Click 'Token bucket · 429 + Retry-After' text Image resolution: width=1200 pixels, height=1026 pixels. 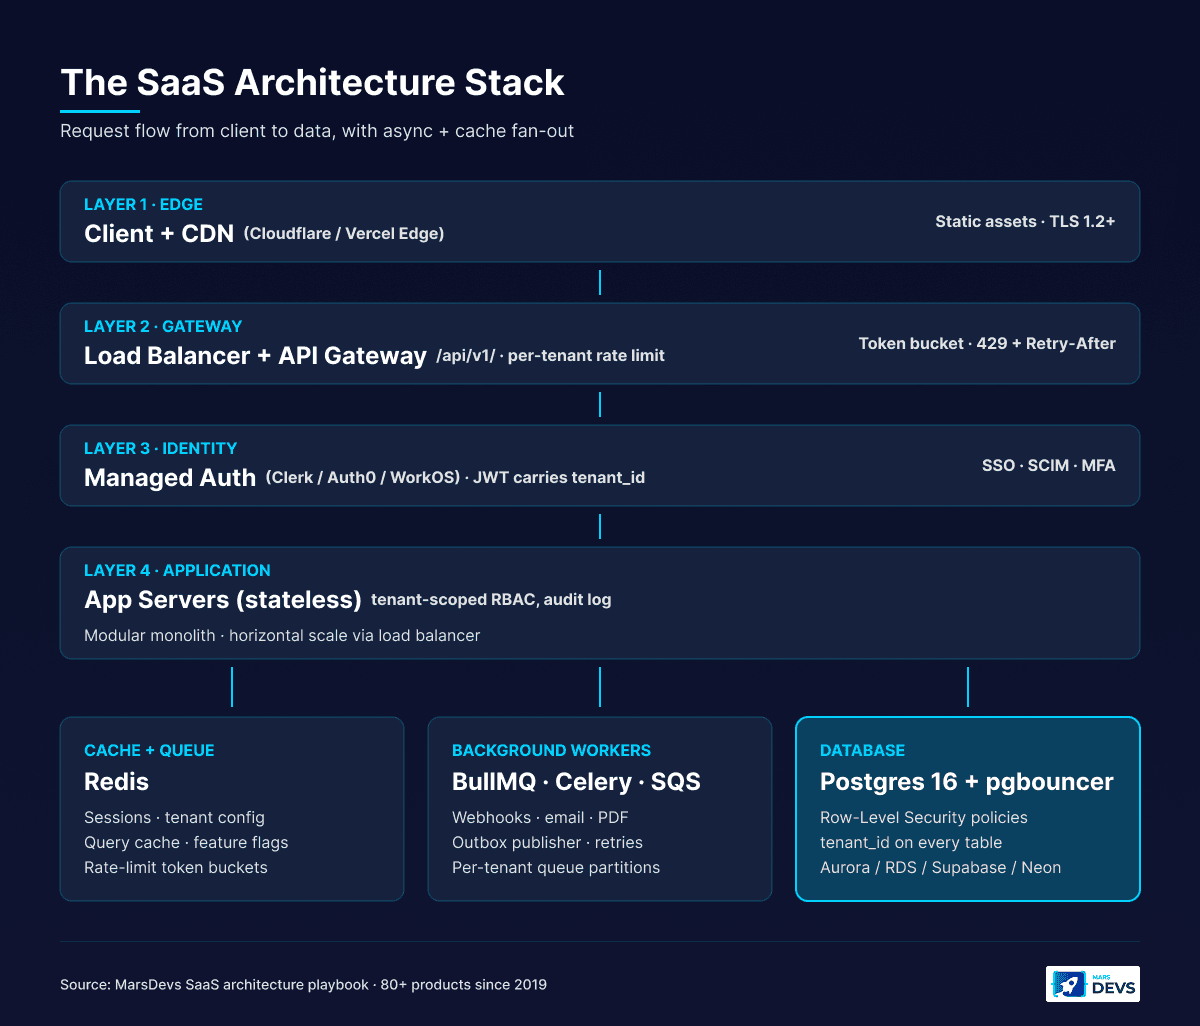(987, 343)
